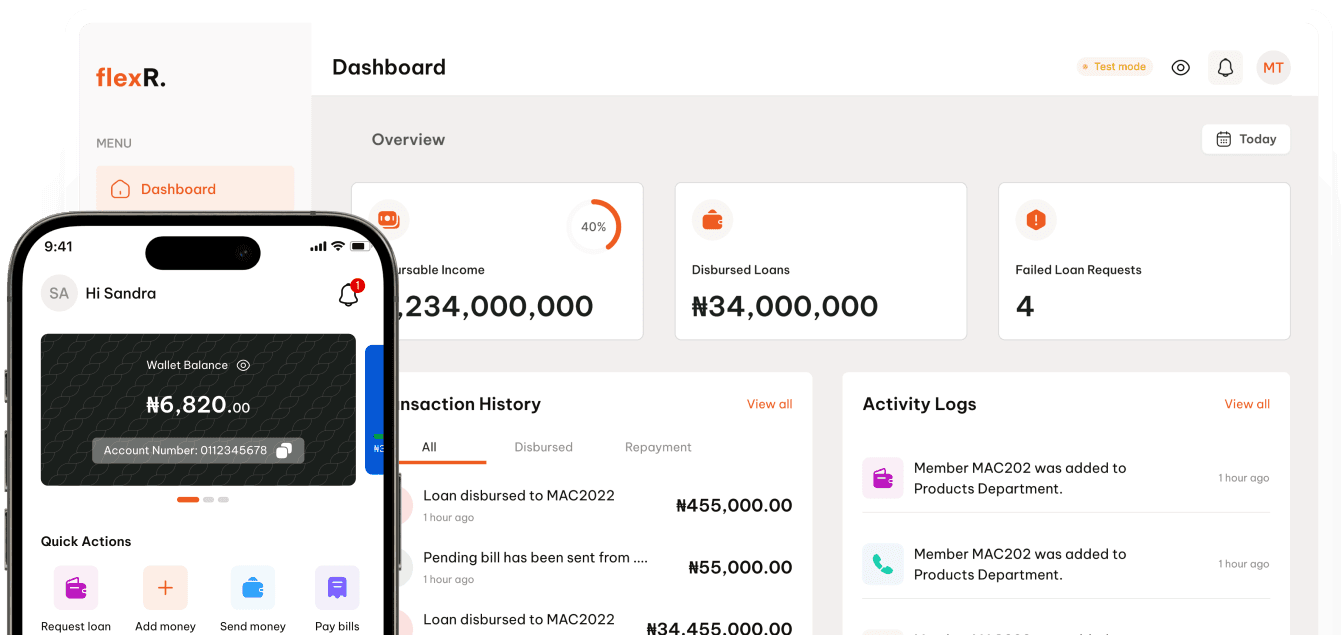Screen dimensions: 1341x635
Task: Open the Today date filter dropdown
Action: tap(1246, 139)
